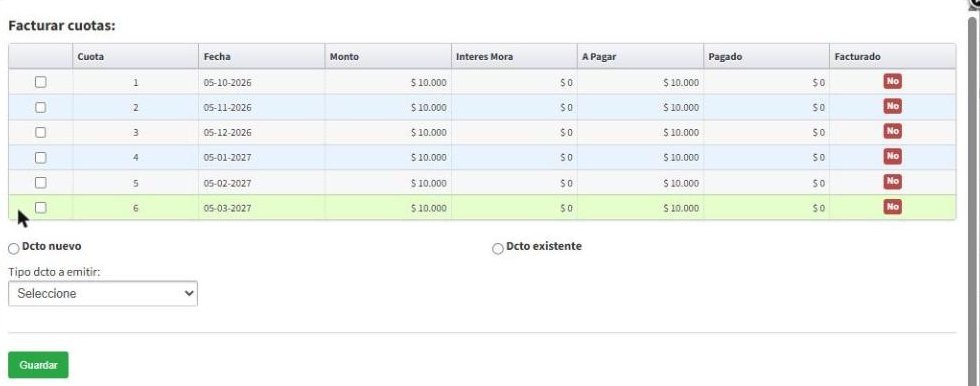Click the No badge for date 05-11-2026

[x=892, y=106]
